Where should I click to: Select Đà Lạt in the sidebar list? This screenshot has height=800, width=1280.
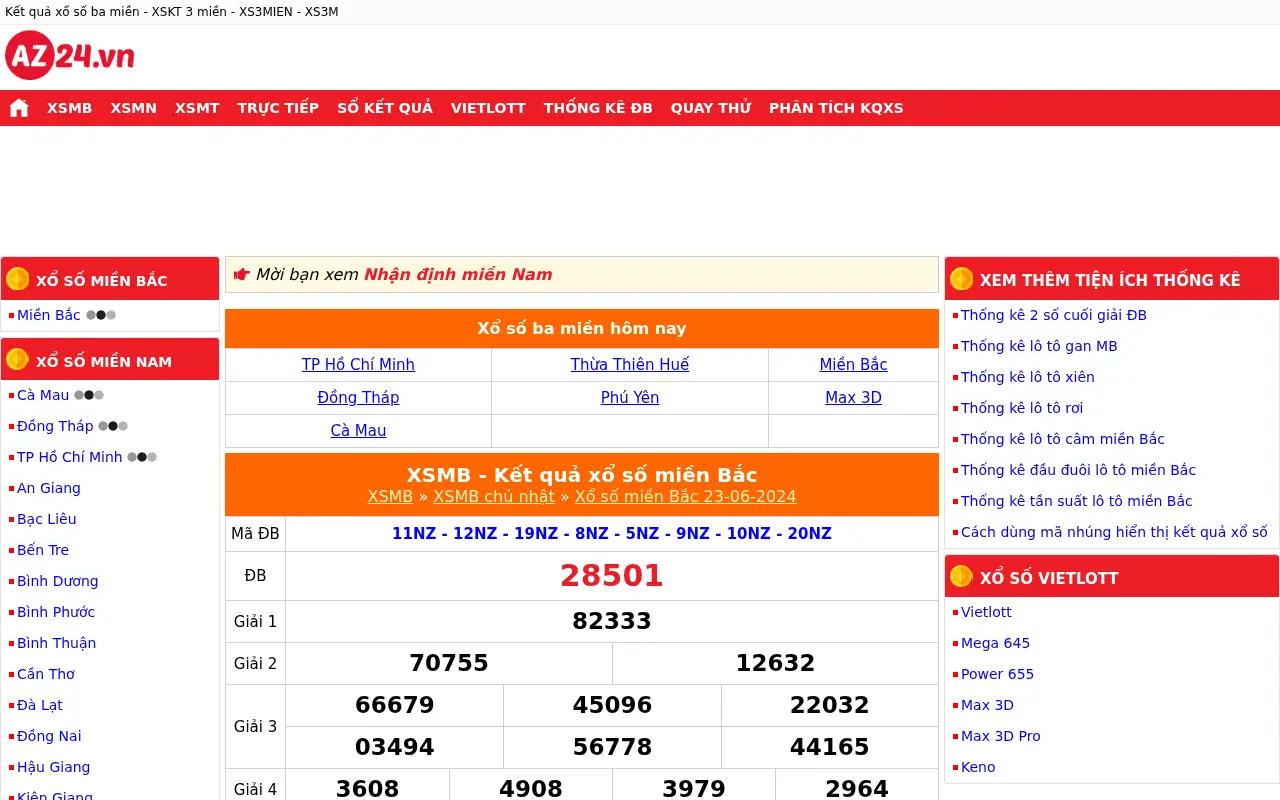click(x=40, y=705)
